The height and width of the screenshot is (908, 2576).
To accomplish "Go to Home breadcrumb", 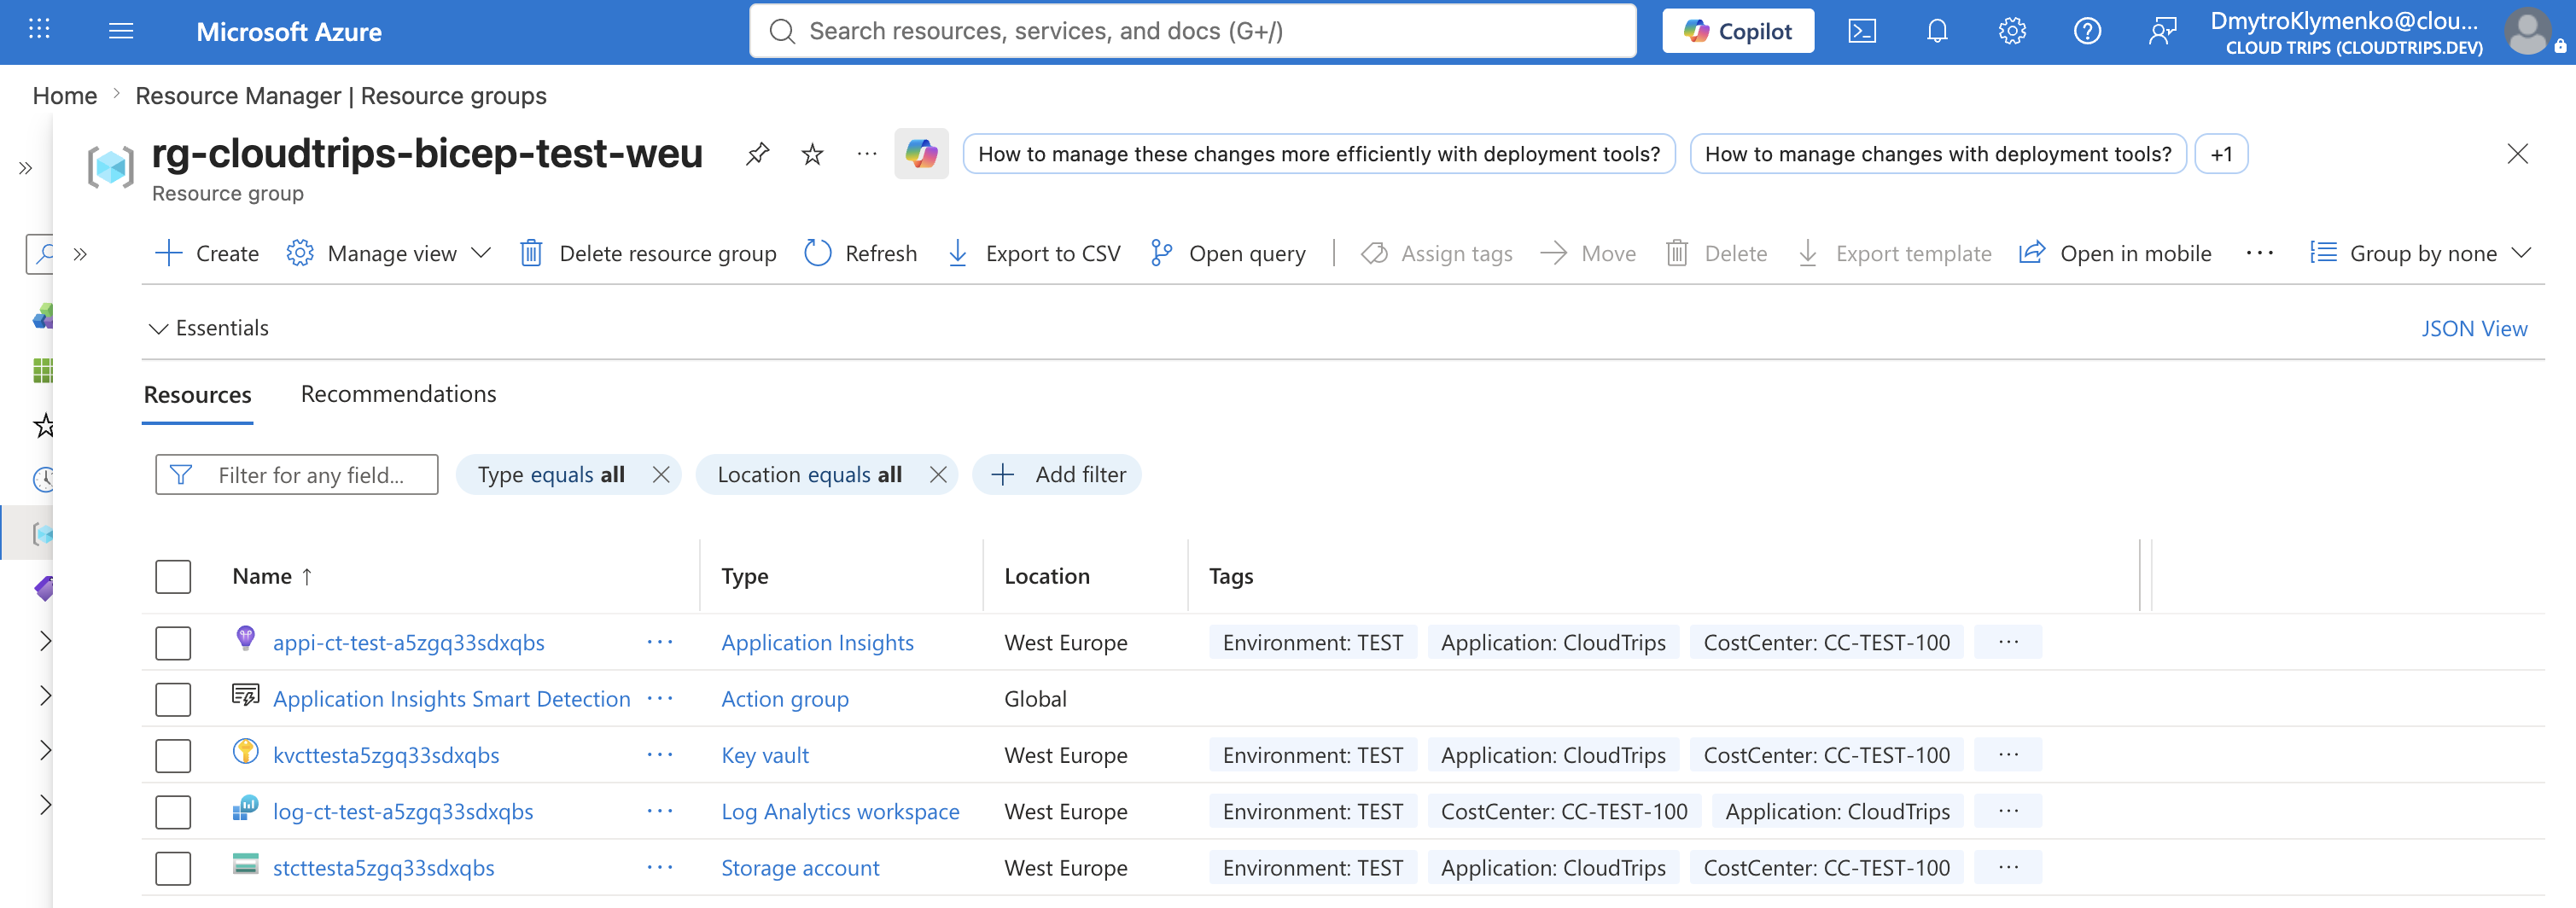I will tap(65, 96).
